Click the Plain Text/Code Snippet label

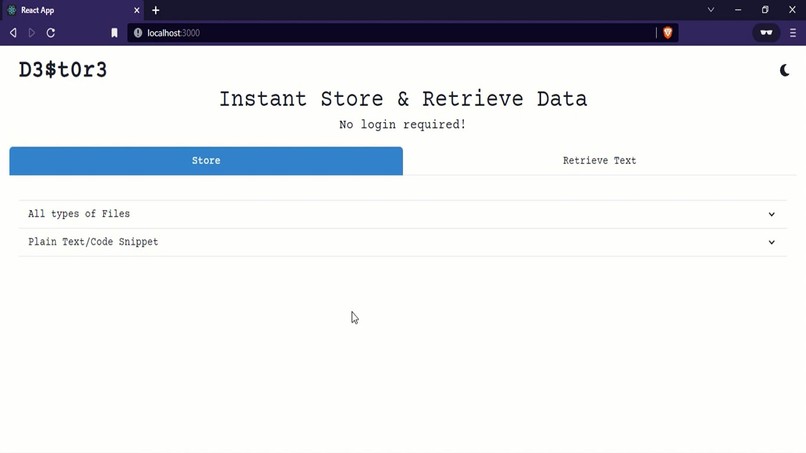tap(93, 242)
